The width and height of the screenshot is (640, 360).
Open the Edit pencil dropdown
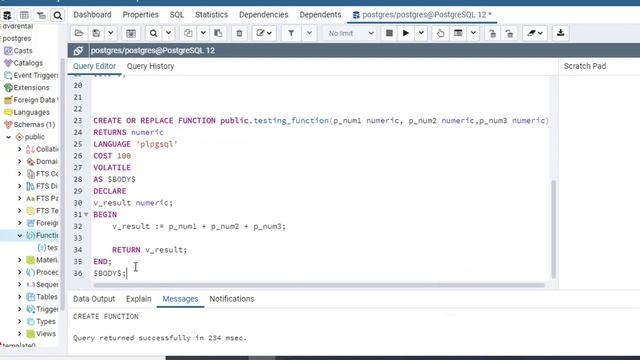click(x=264, y=33)
